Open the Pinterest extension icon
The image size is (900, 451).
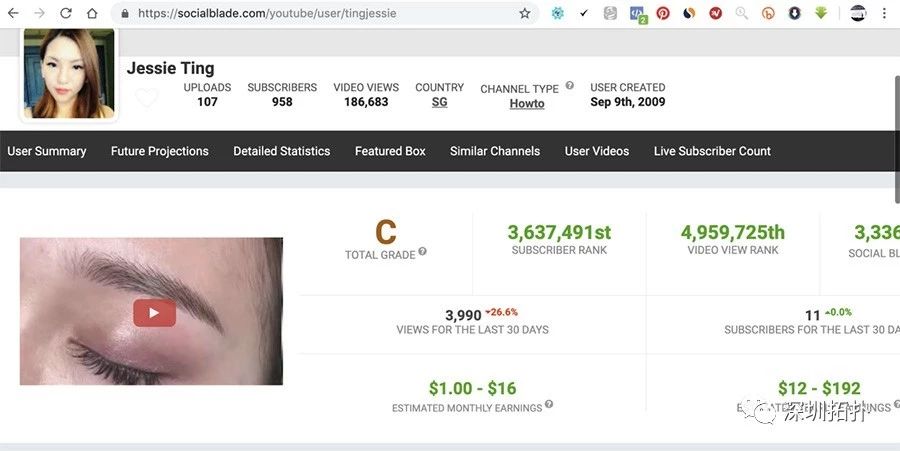pos(663,14)
